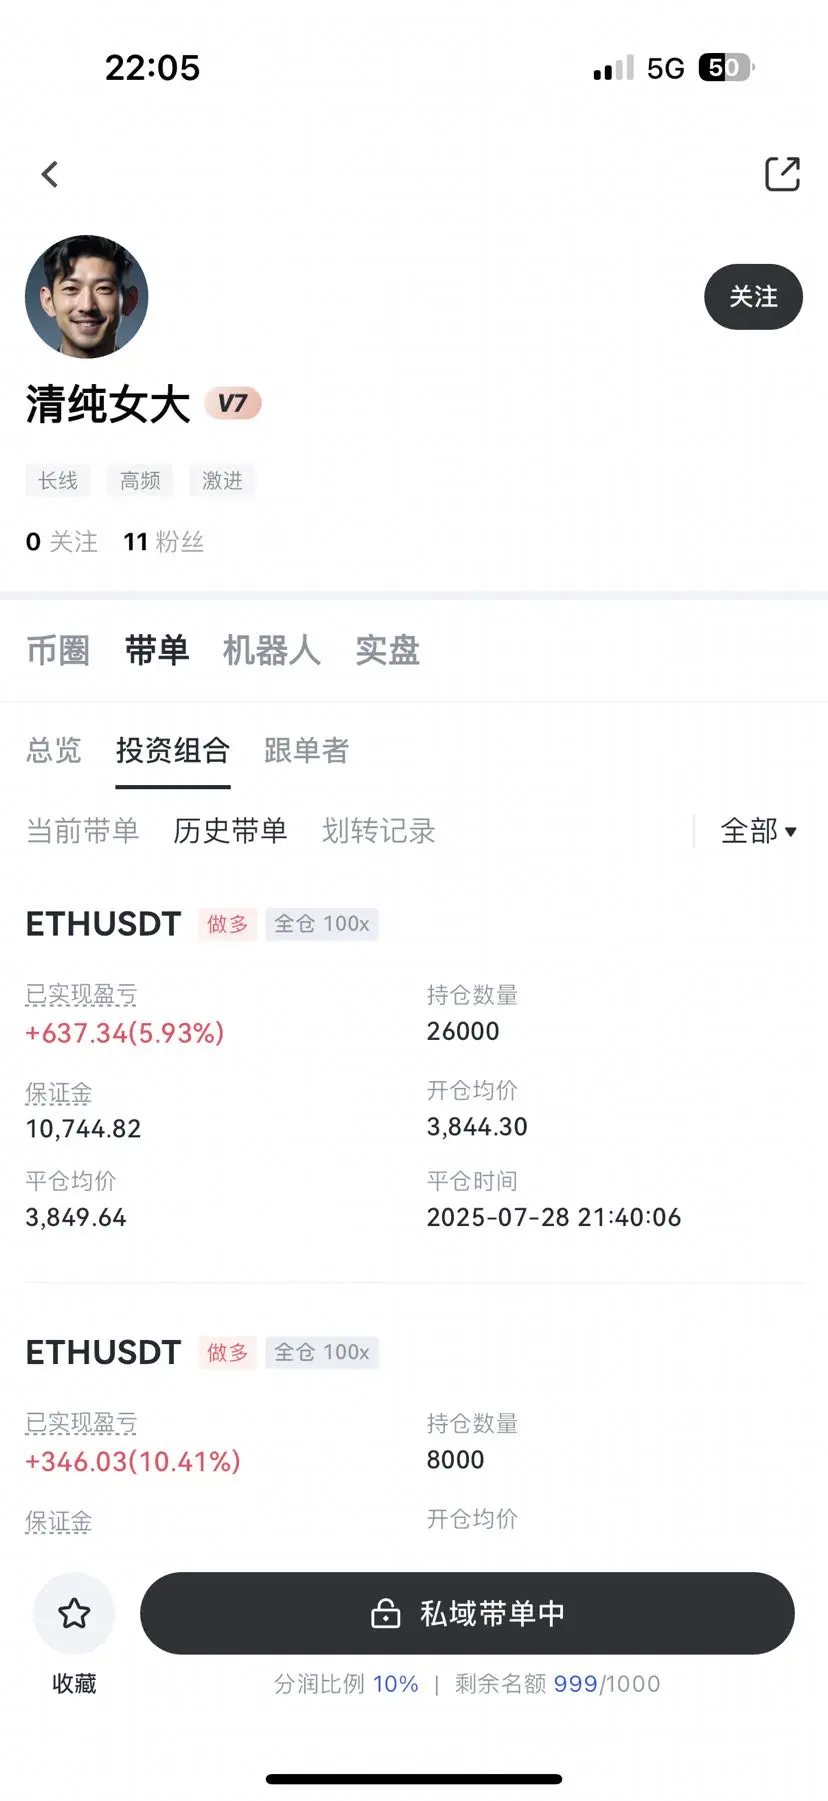Tap the underlined 保证金 label of first order
This screenshot has height=1801, width=828.
[x=58, y=1093]
